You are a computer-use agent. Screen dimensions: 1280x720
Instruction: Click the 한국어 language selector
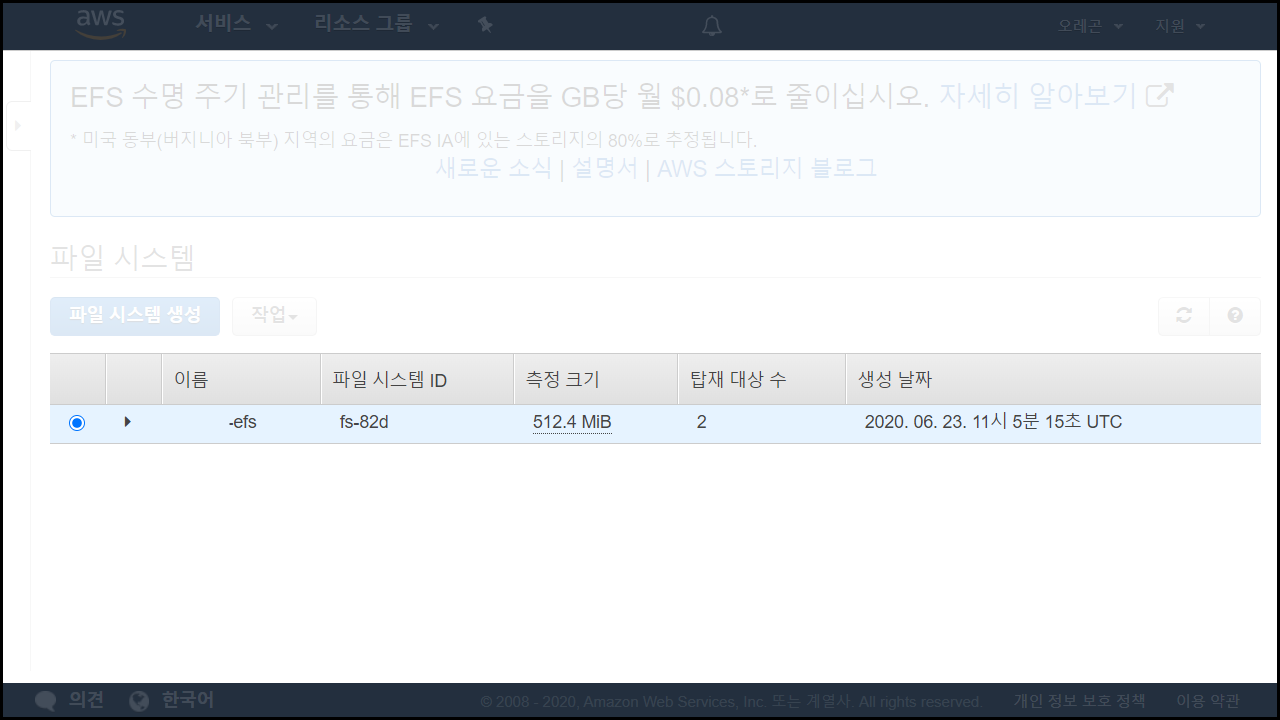pyautogui.click(x=188, y=700)
